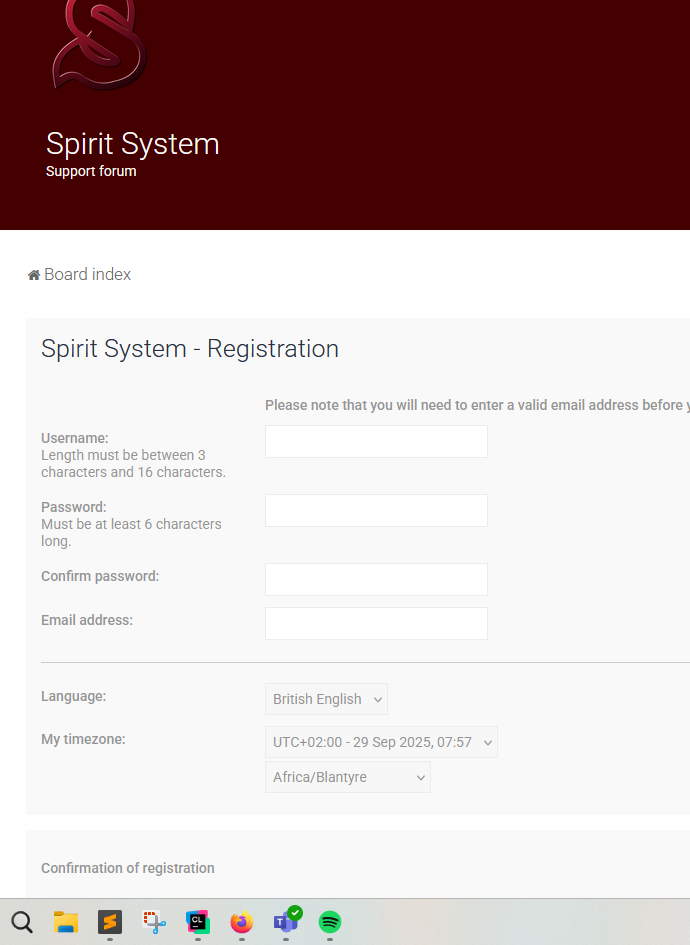Go to the Board index link
The width and height of the screenshot is (690, 945).
pos(87,275)
